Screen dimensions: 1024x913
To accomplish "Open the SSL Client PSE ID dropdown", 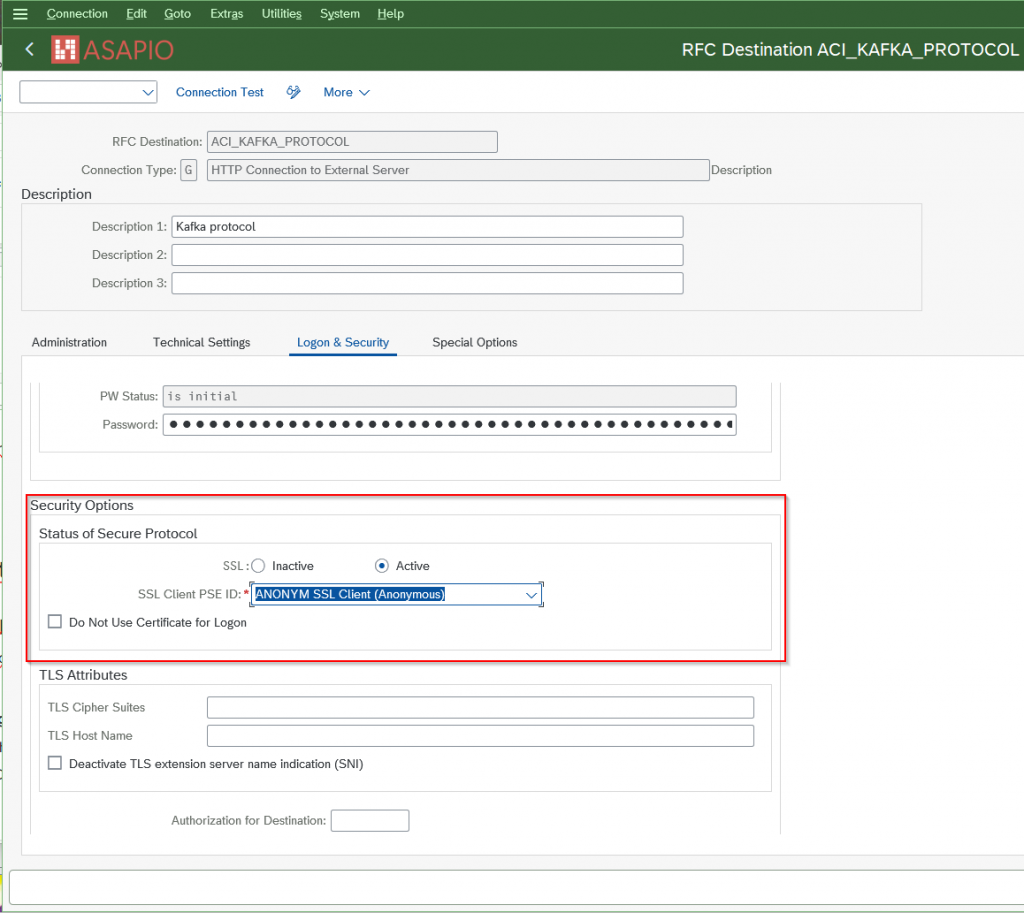I will [x=532, y=595].
